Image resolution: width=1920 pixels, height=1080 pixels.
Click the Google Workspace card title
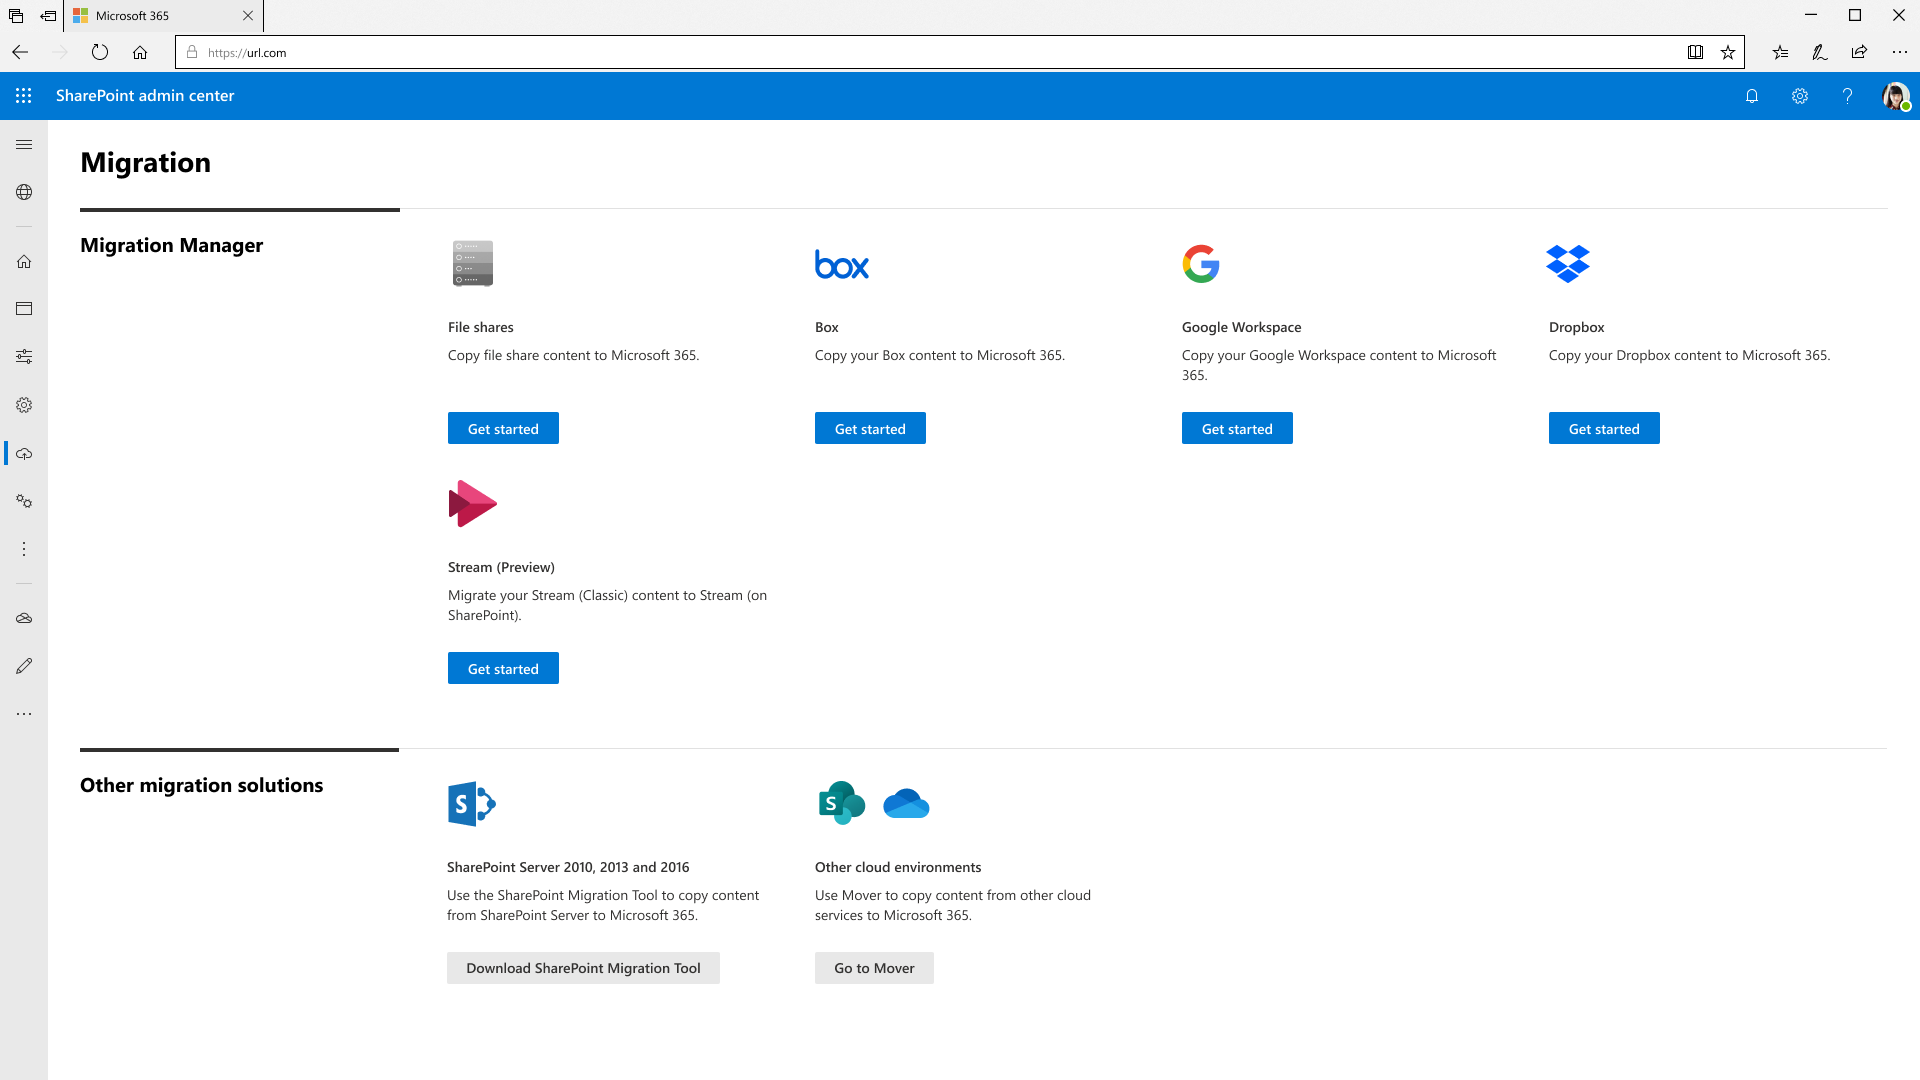pyautogui.click(x=1241, y=327)
